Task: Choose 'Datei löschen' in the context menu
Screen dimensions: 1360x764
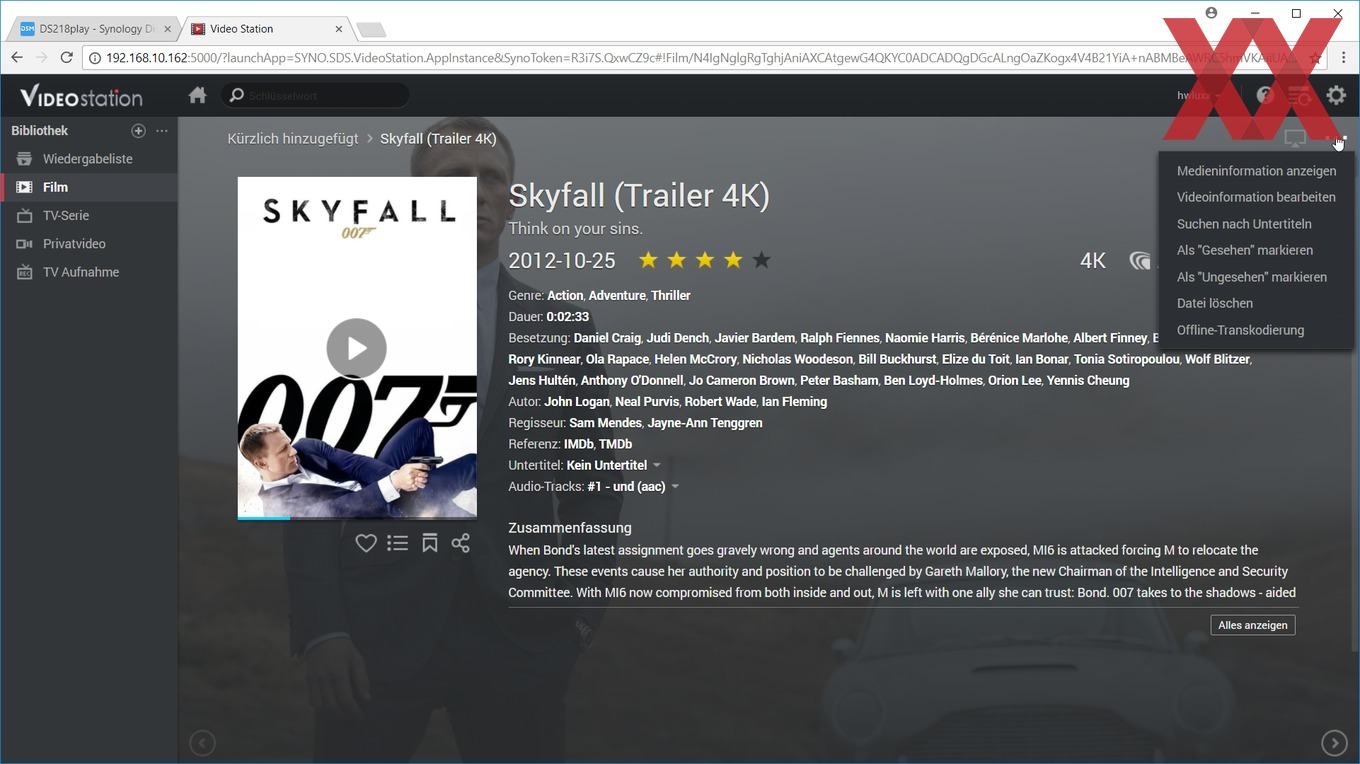Action: pyautogui.click(x=1215, y=303)
